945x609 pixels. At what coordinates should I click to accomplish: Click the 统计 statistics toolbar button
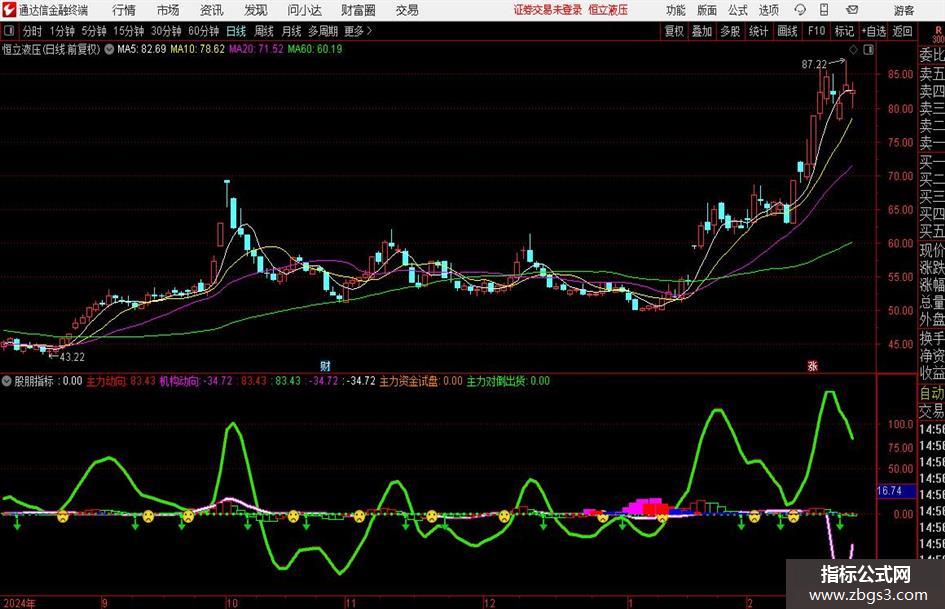tap(759, 31)
